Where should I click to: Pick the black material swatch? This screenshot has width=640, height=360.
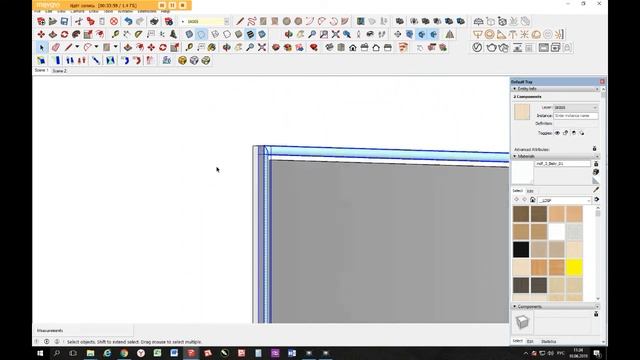(x=521, y=249)
